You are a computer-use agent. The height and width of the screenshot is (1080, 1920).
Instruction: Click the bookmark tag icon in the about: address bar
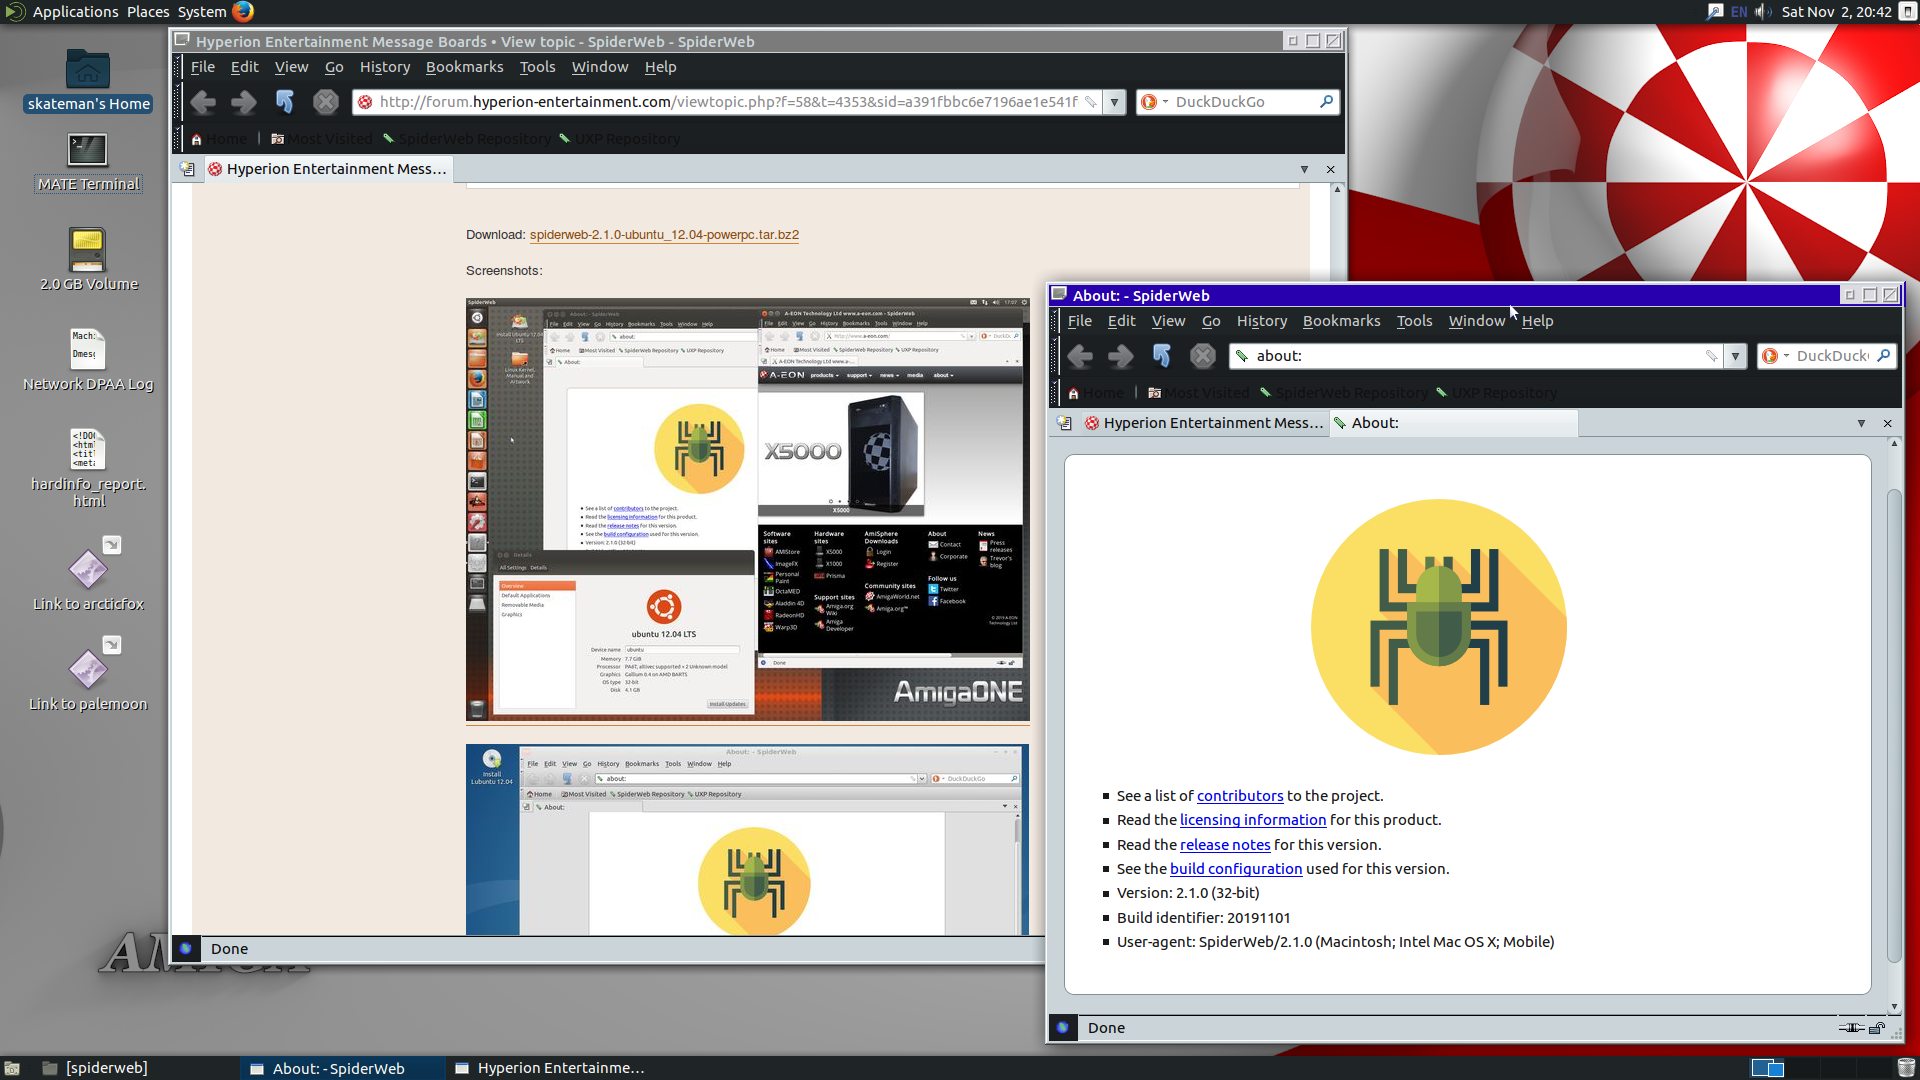click(x=1711, y=356)
